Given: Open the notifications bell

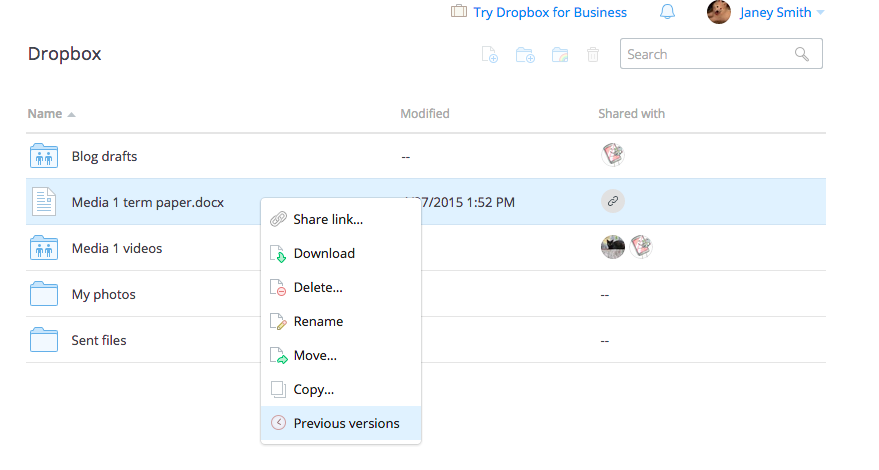Looking at the screenshot, I should coord(667,13).
